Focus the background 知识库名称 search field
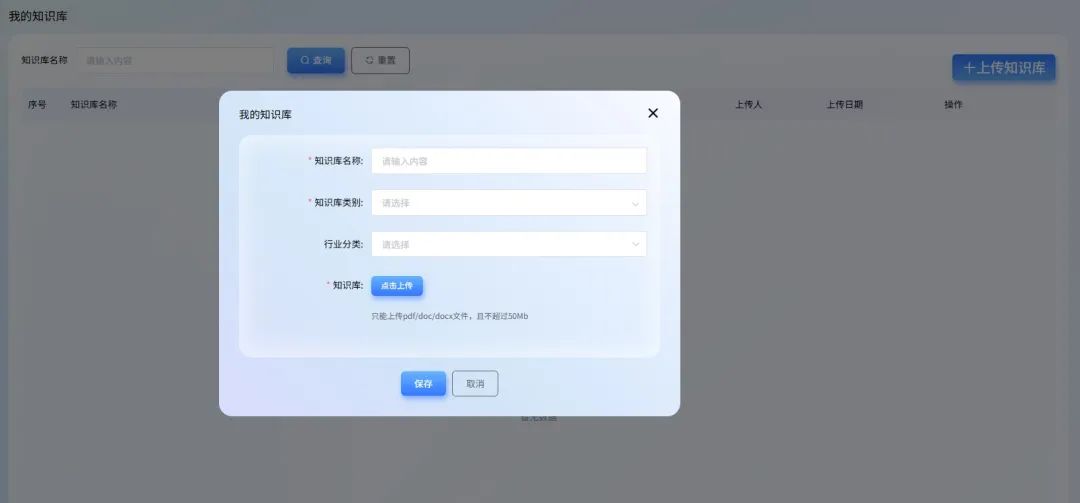Viewport: 1080px width, 503px height. pyautogui.click(x=176, y=61)
